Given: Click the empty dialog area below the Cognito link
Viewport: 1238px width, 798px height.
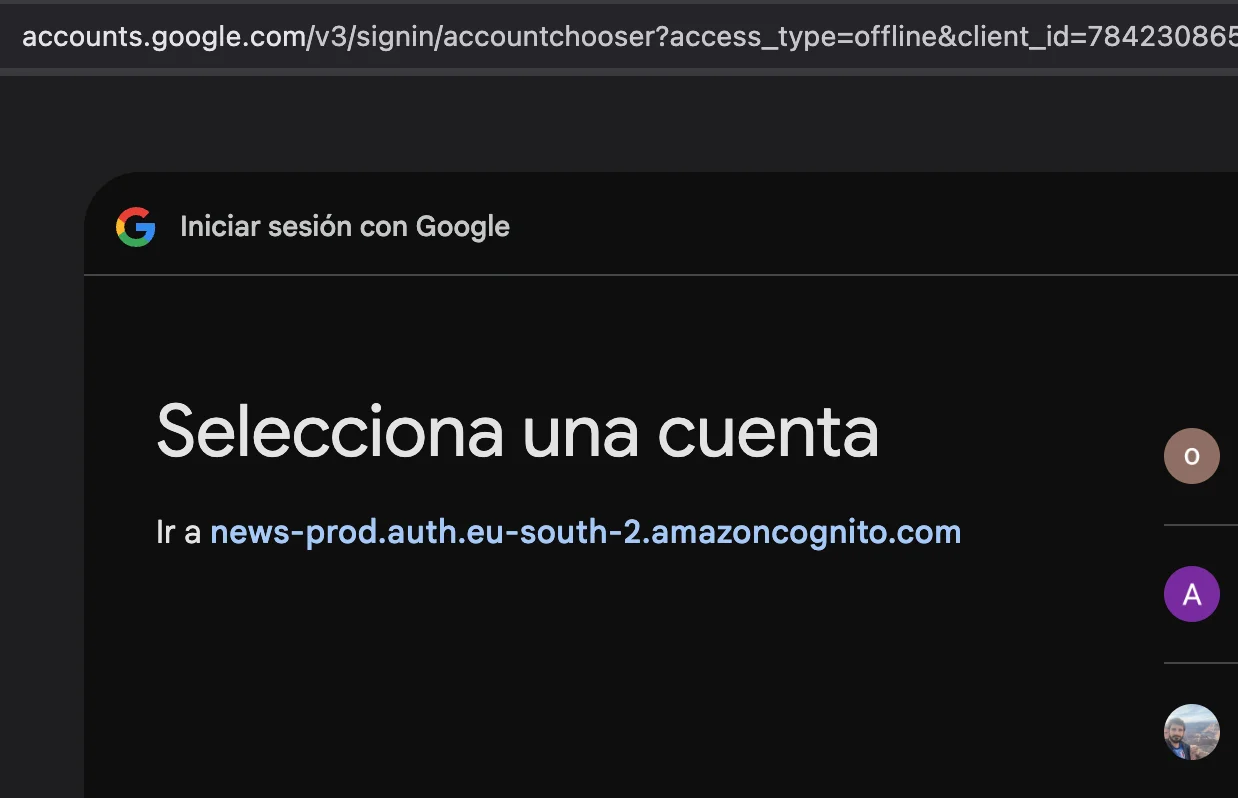Looking at the screenshot, I should tap(600, 680).
